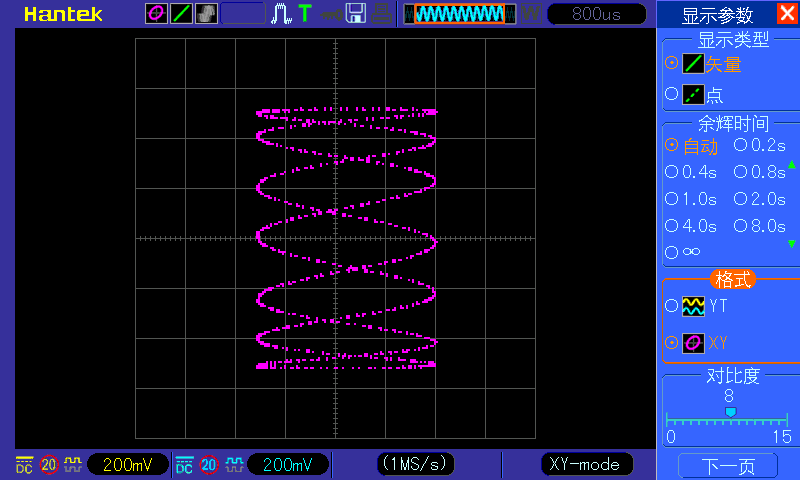The height and width of the screenshot is (480, 800).
Task: Click the white pulse waveform icon
Action: coord(281,14)
